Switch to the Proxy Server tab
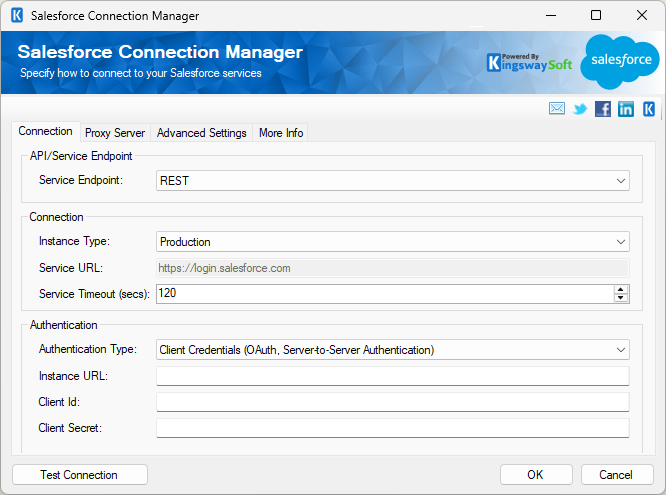 tap(115, 133)
